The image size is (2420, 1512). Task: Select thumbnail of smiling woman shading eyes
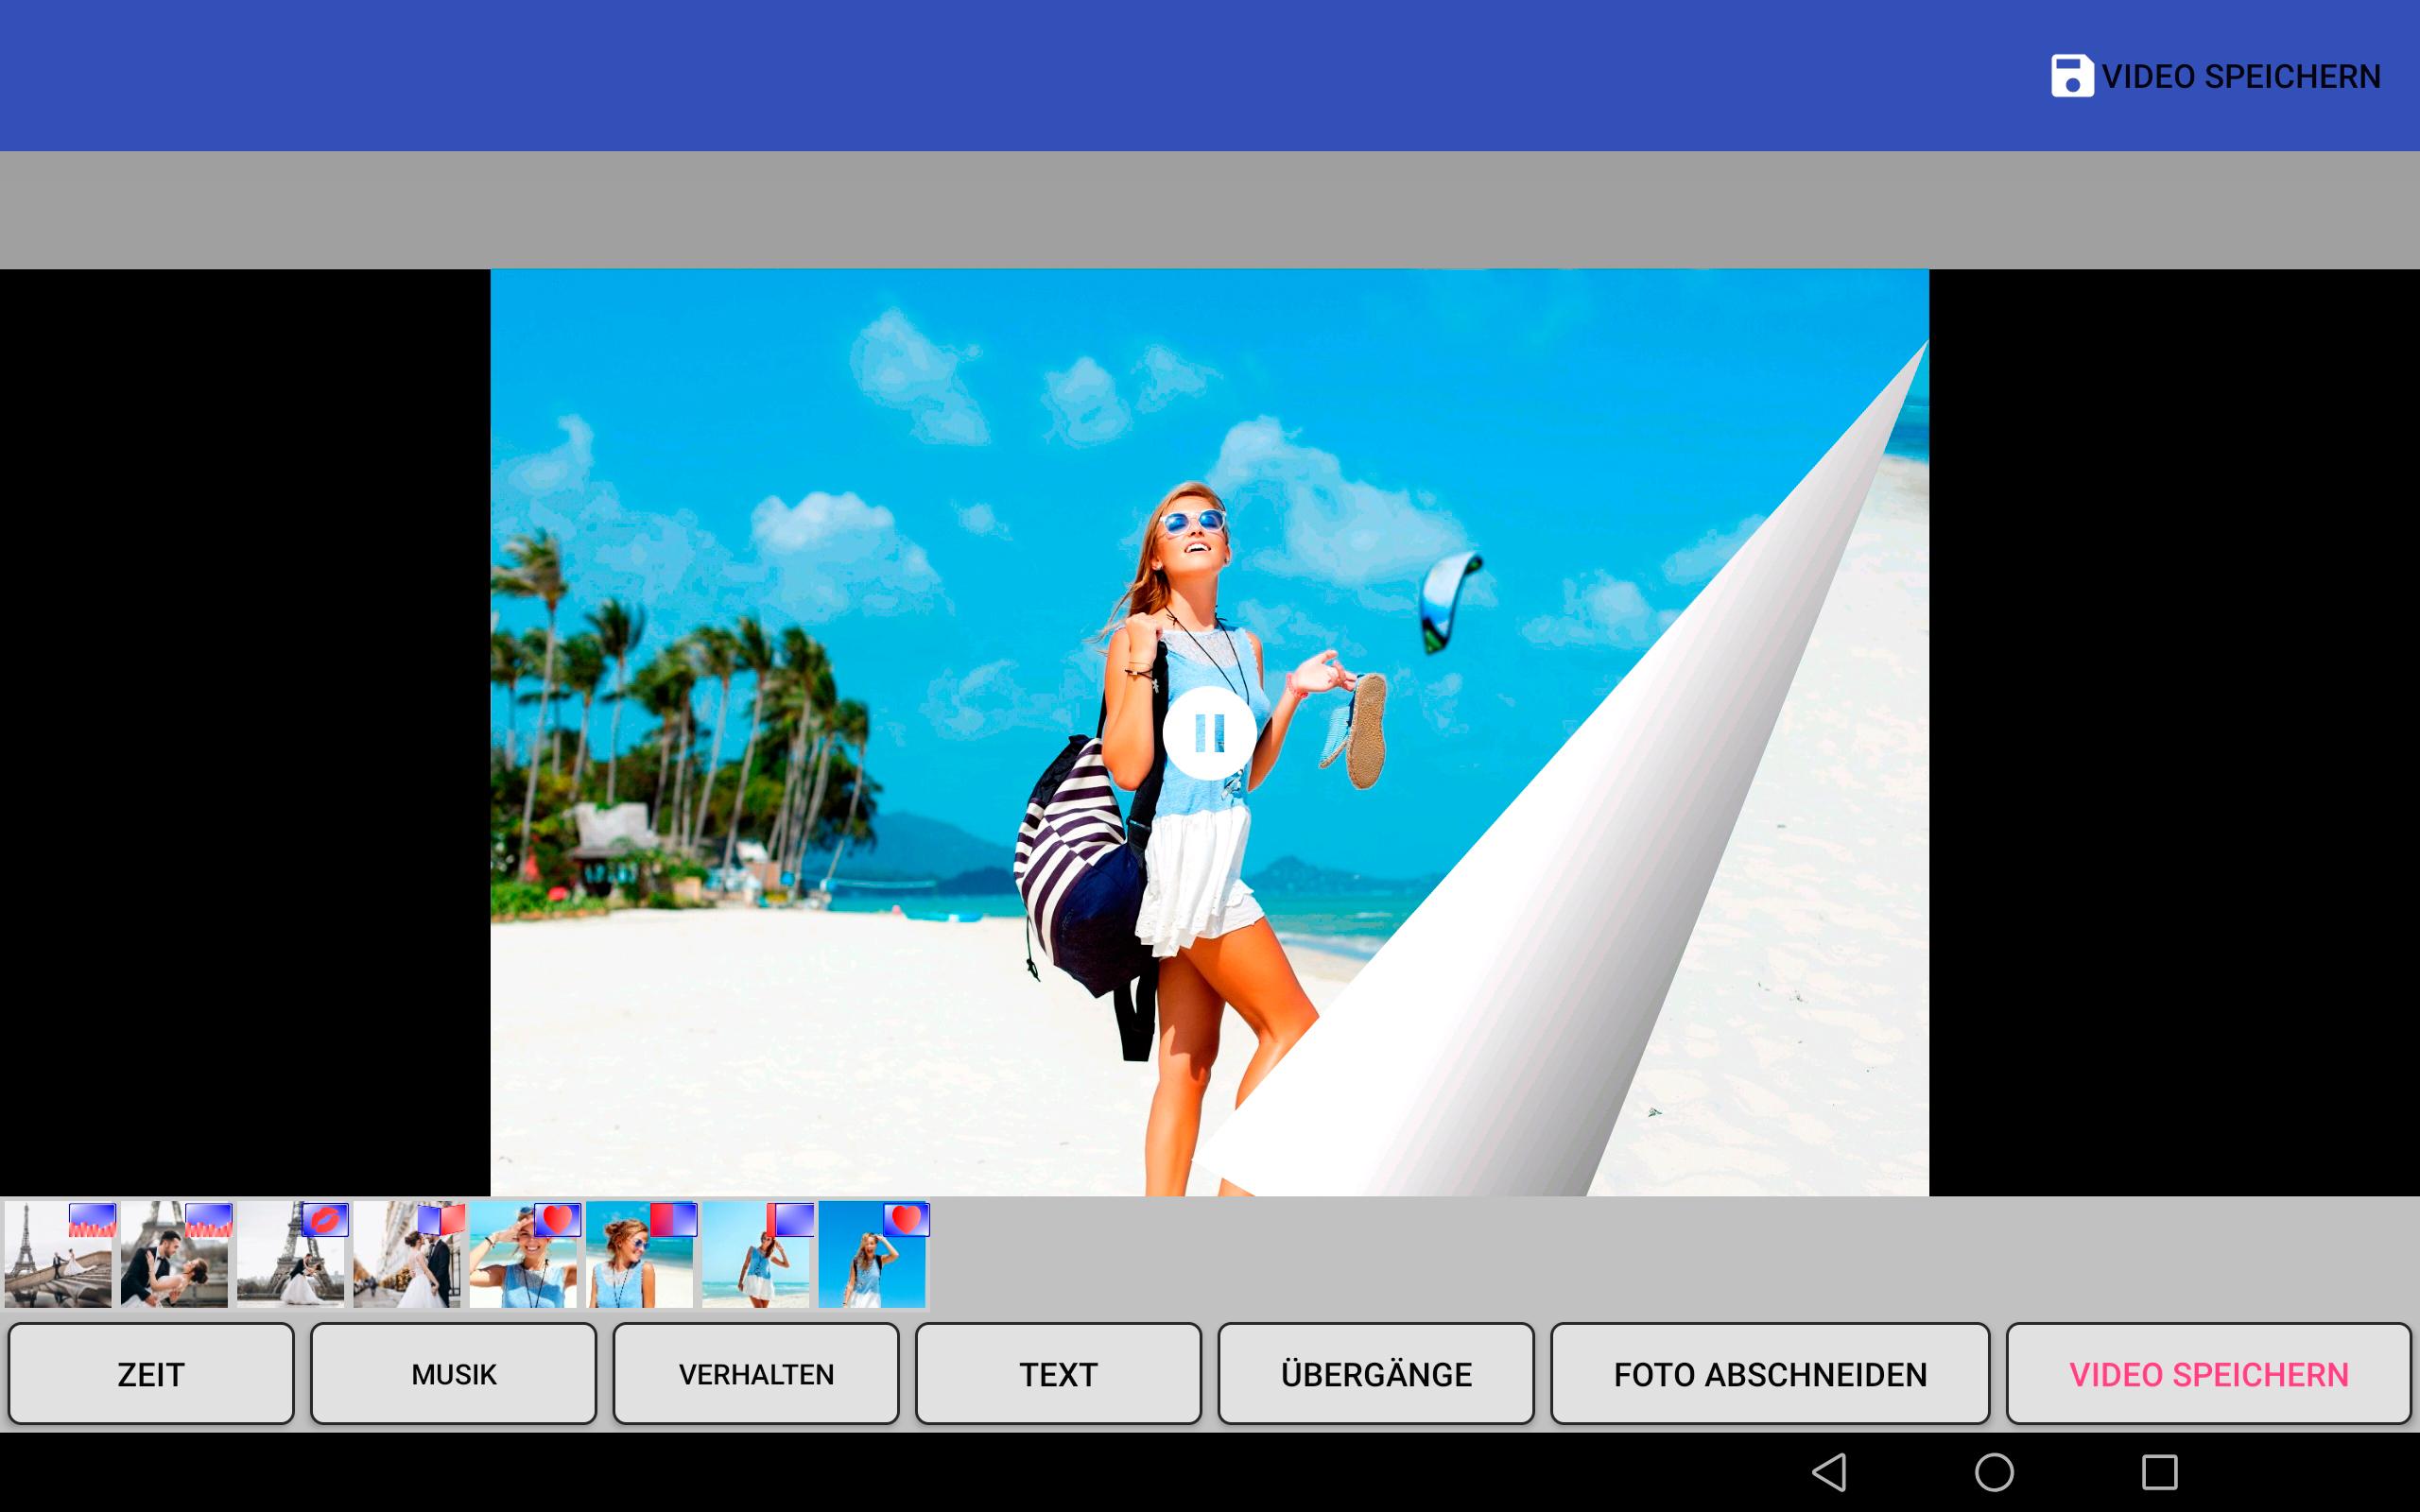[523, 1255]
